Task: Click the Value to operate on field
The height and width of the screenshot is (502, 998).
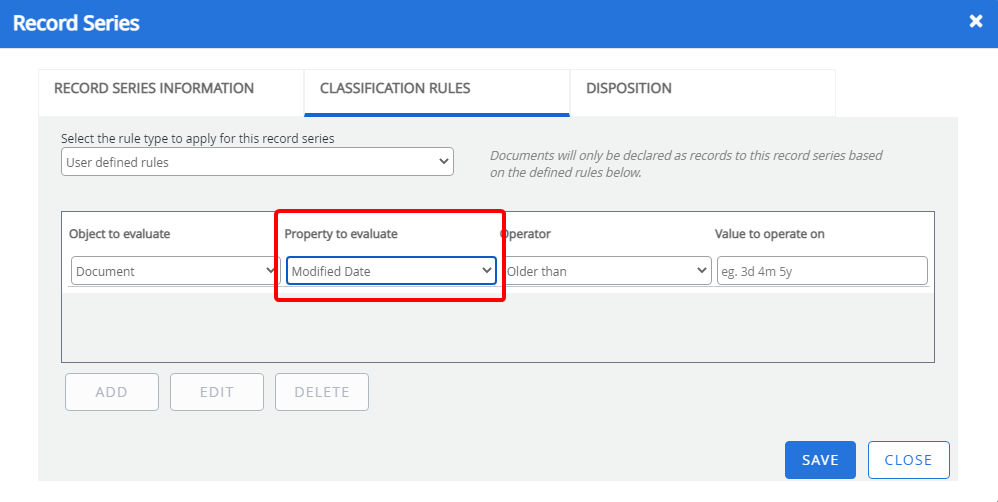Action: point(821,271)
